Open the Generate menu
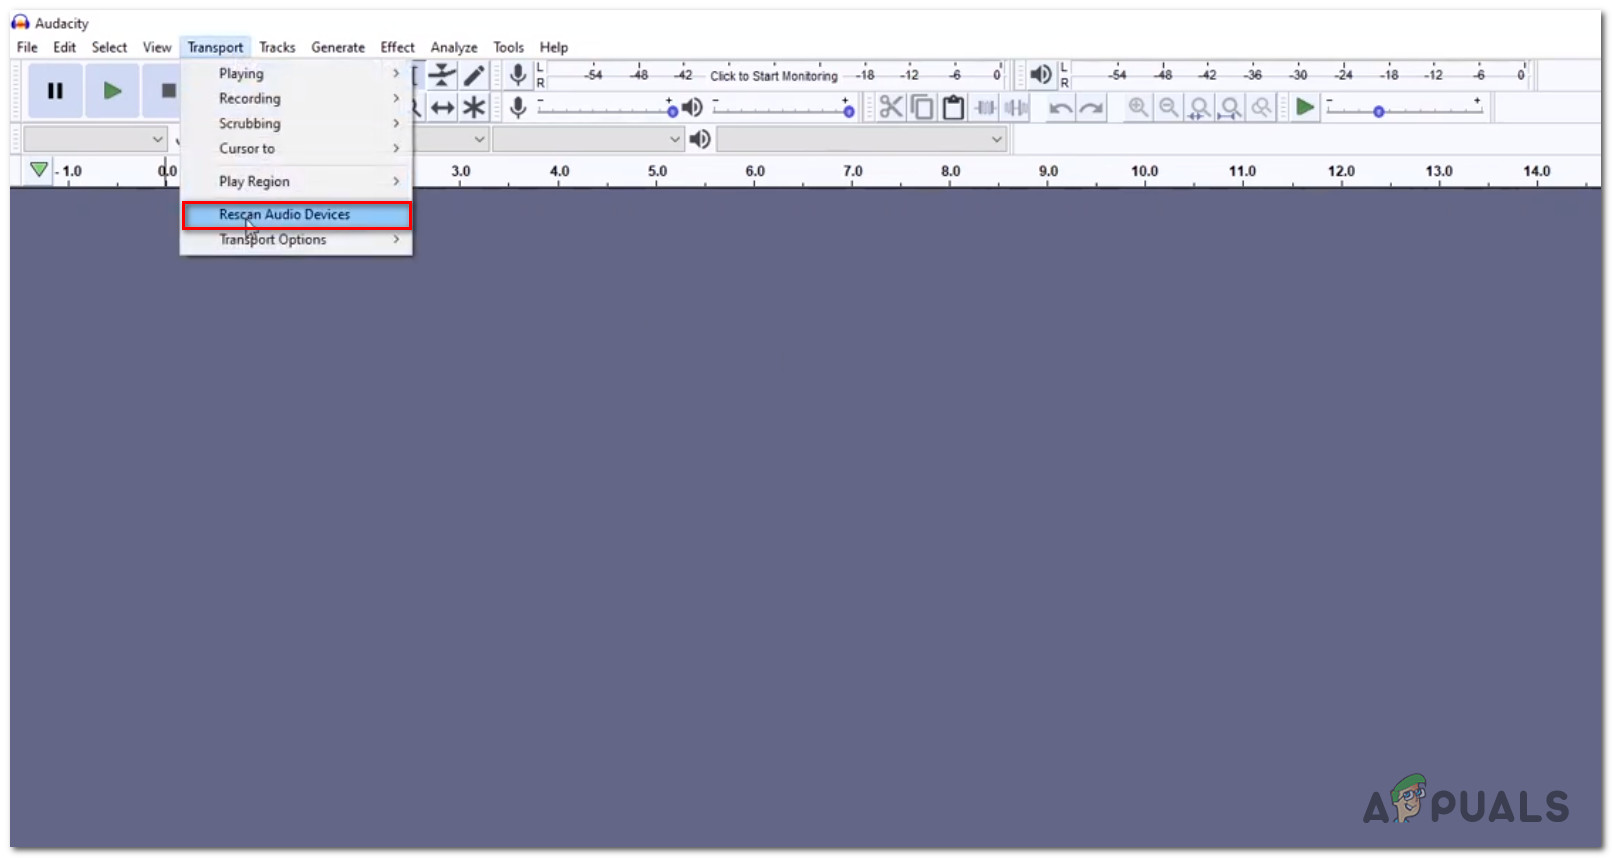 point(338,47)
